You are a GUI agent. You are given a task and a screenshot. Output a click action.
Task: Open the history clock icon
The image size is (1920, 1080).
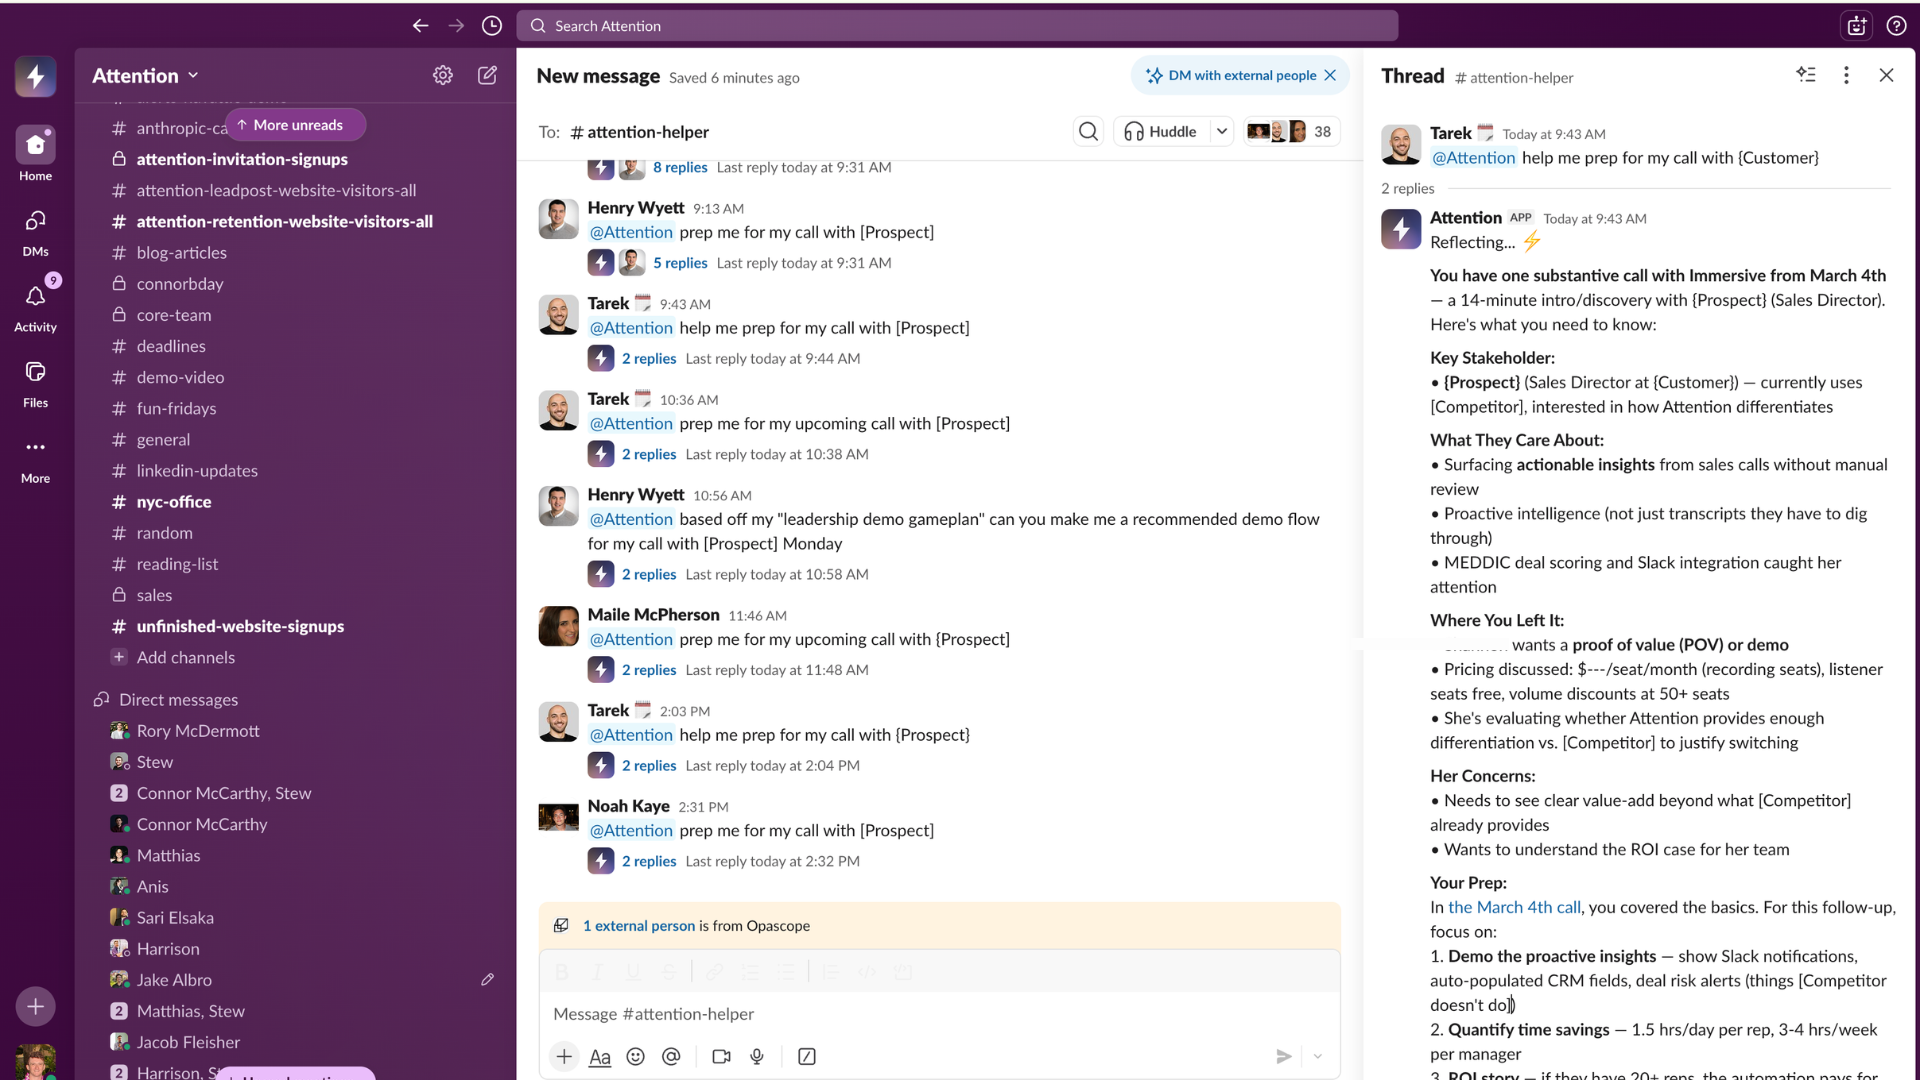[491, 26]
